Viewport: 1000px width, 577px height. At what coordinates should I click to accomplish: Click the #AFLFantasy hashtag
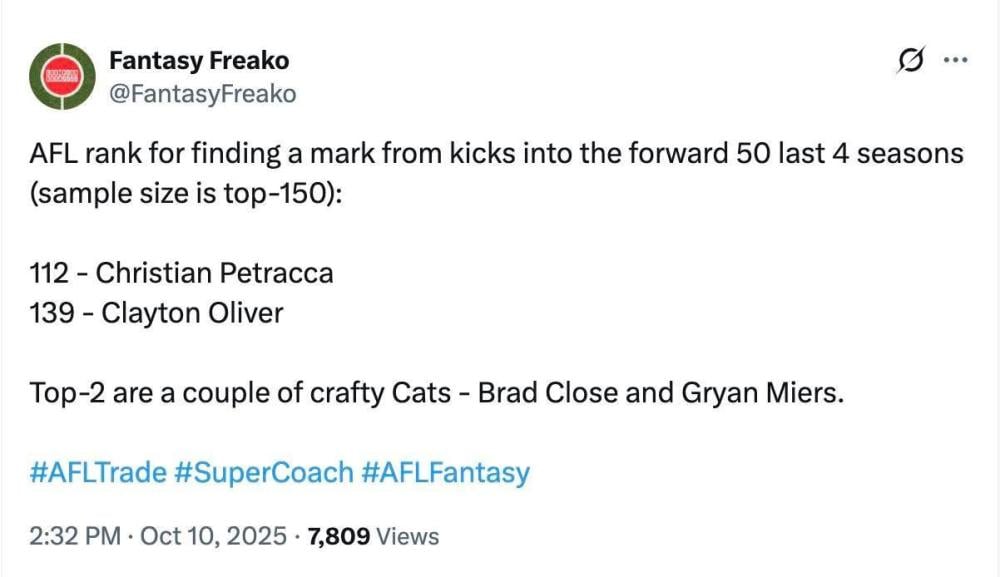tap(445, 472)
